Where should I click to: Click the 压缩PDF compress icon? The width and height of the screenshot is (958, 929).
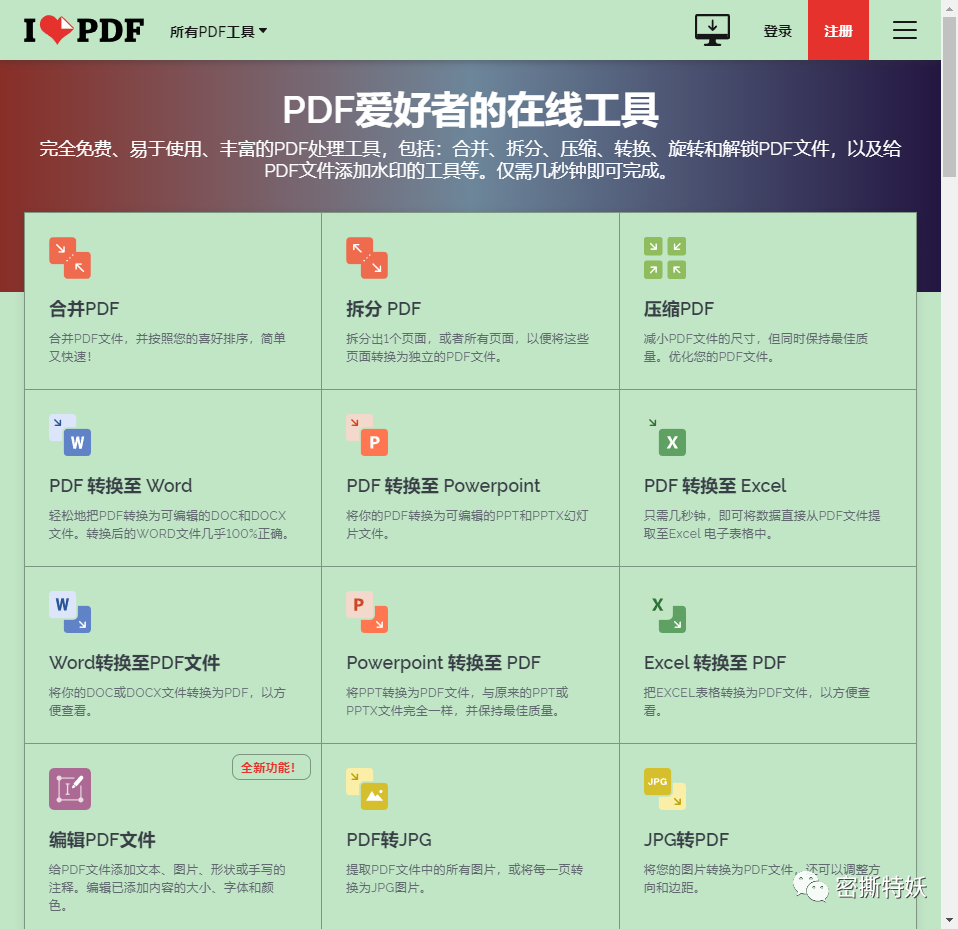pyautogui.click(x=665, y=258)
